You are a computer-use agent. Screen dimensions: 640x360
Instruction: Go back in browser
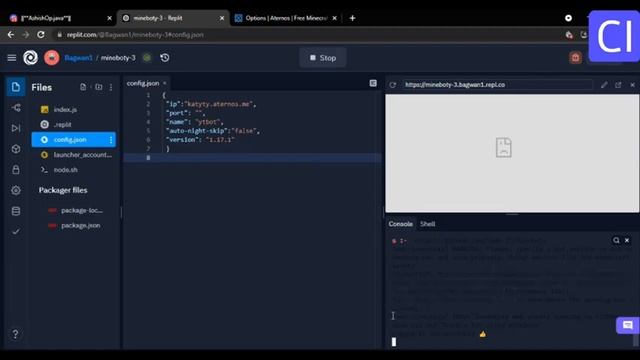(x=11, y=35)
